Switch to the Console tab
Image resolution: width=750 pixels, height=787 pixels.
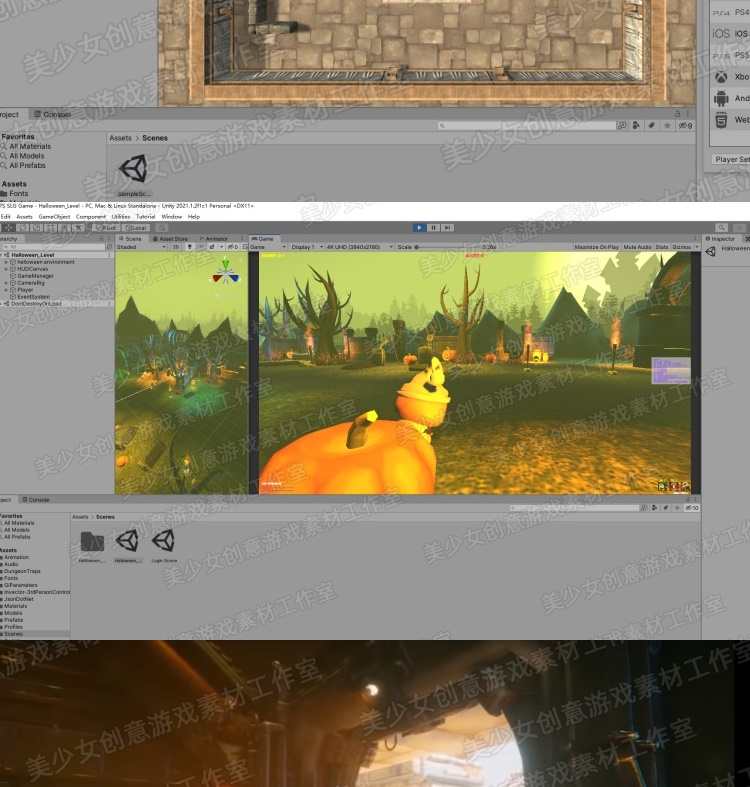[35, 499]
